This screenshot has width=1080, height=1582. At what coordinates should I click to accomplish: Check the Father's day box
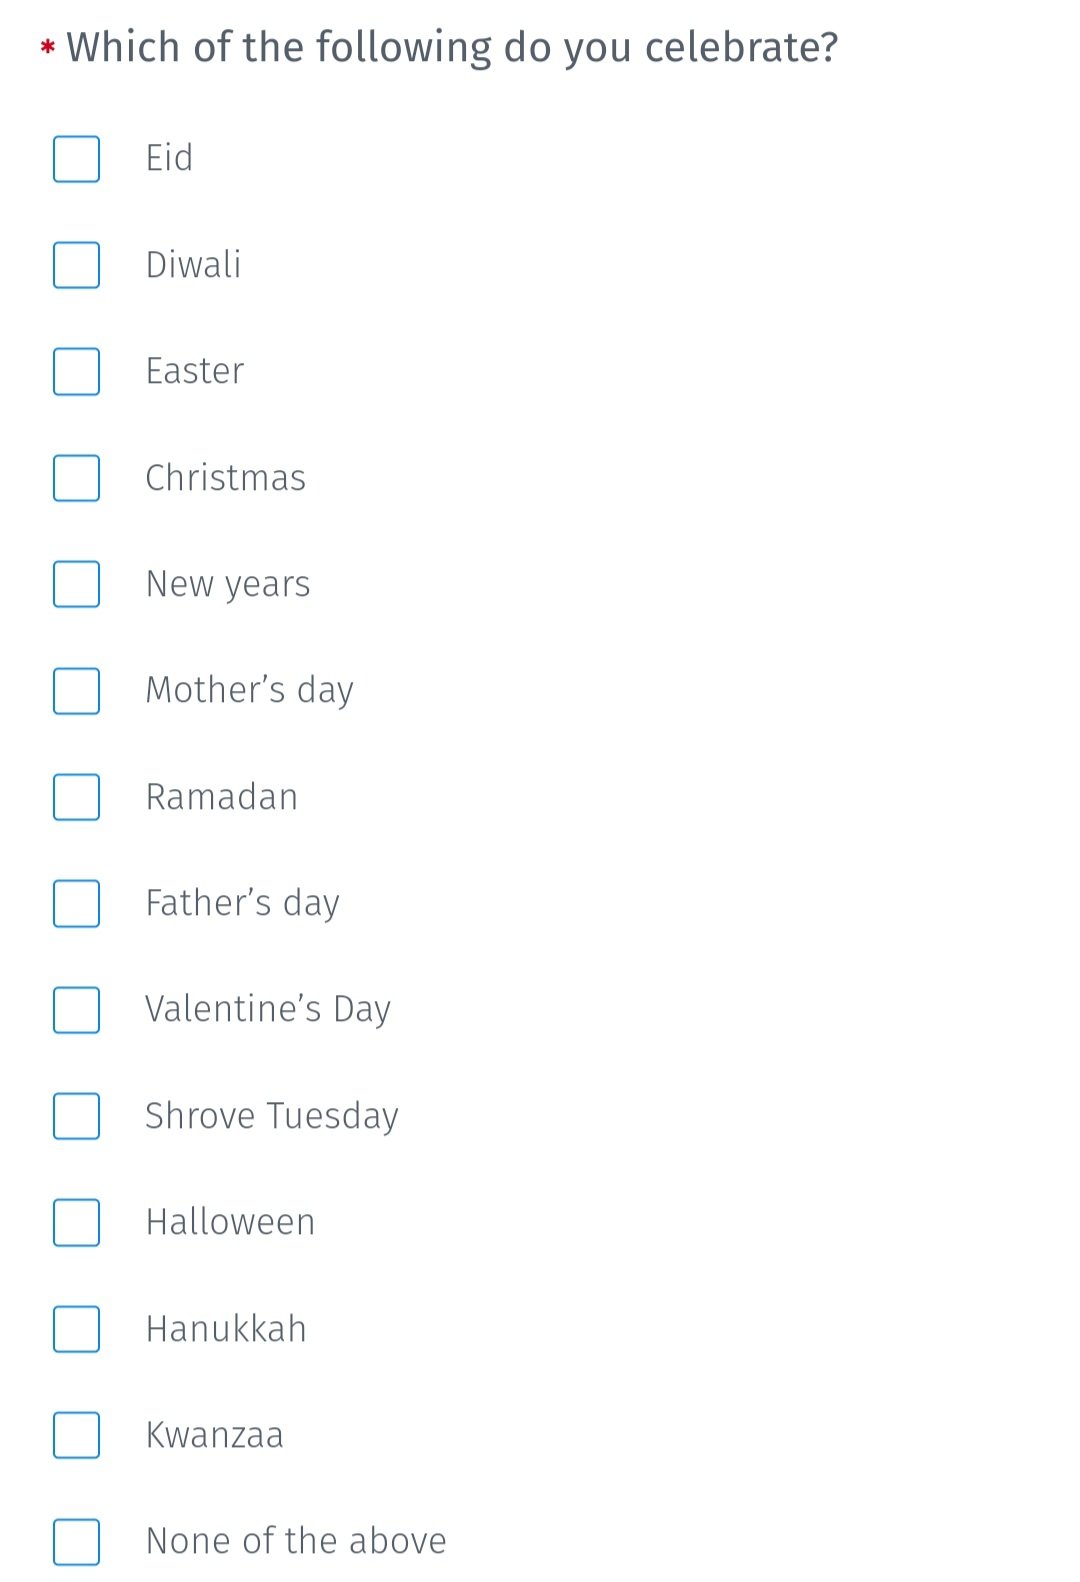coord(76,903)
